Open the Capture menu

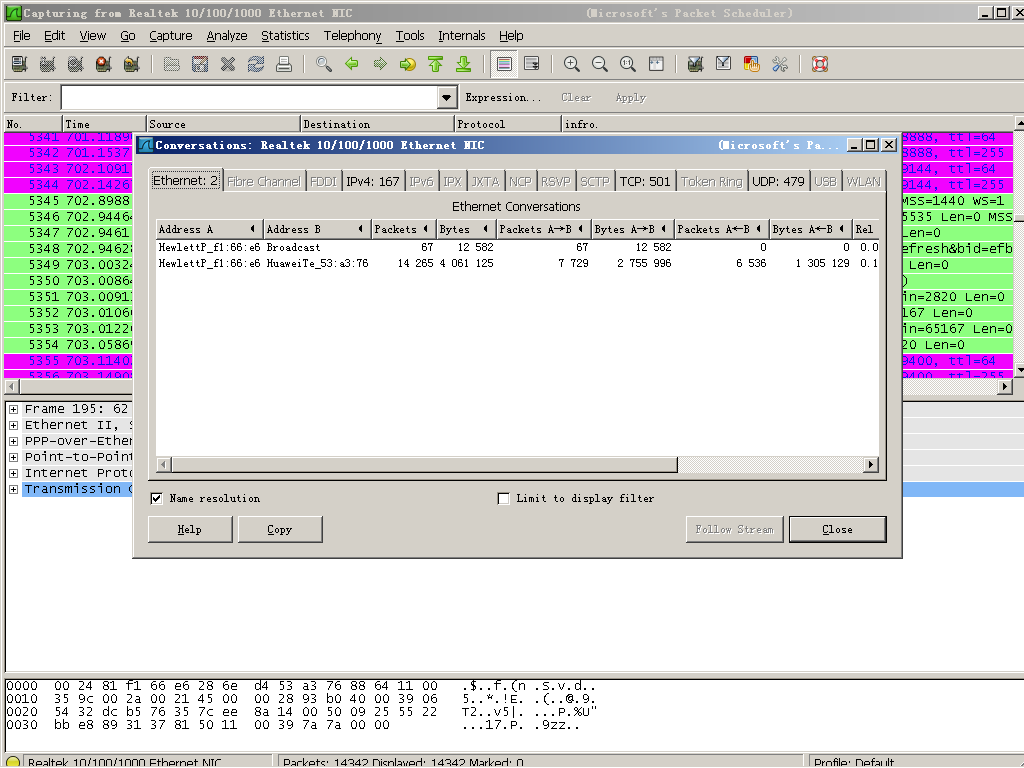170,36
